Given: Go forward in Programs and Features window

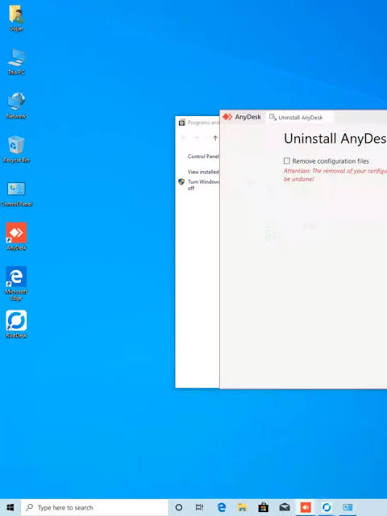Looking at the screenshot, I should 197,138.
